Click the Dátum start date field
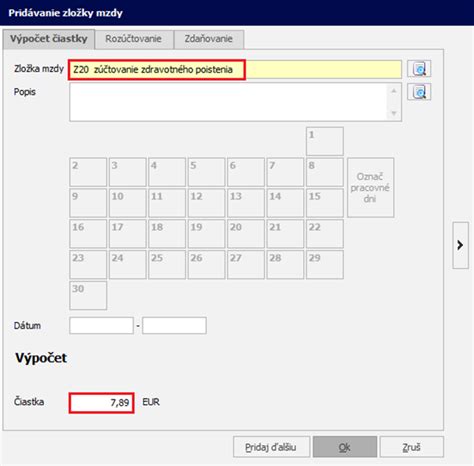Viewport: 474px width, 466px height. 101,326
